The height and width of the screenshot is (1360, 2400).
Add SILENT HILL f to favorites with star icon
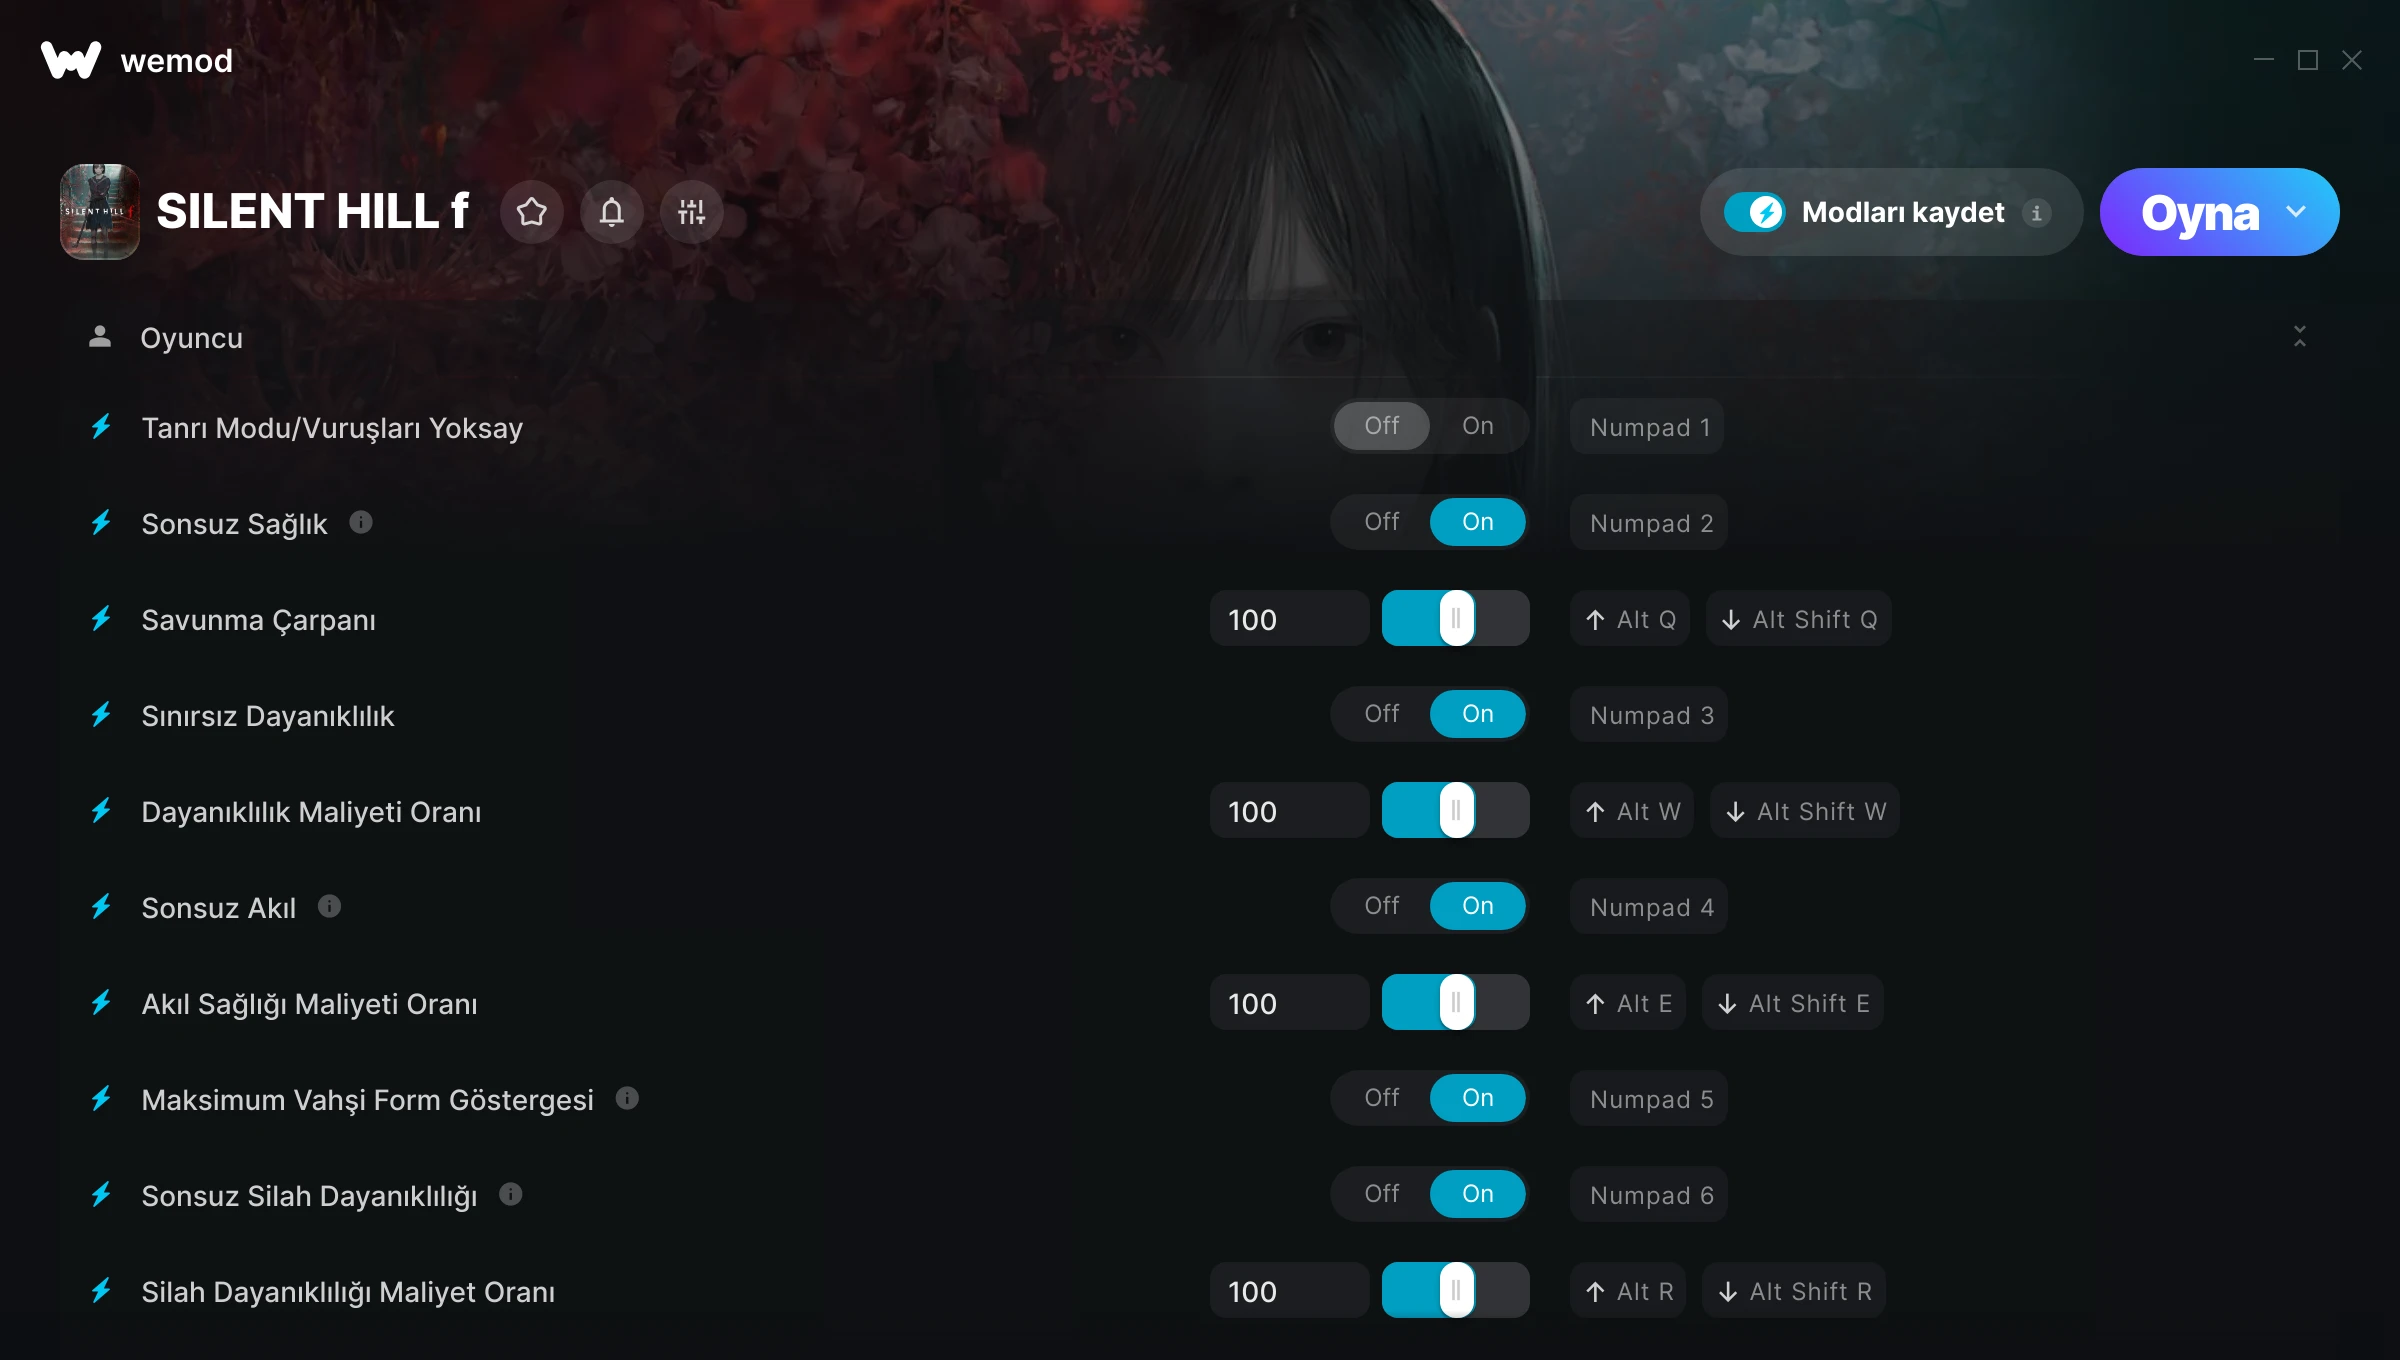(x=532, y=212)
